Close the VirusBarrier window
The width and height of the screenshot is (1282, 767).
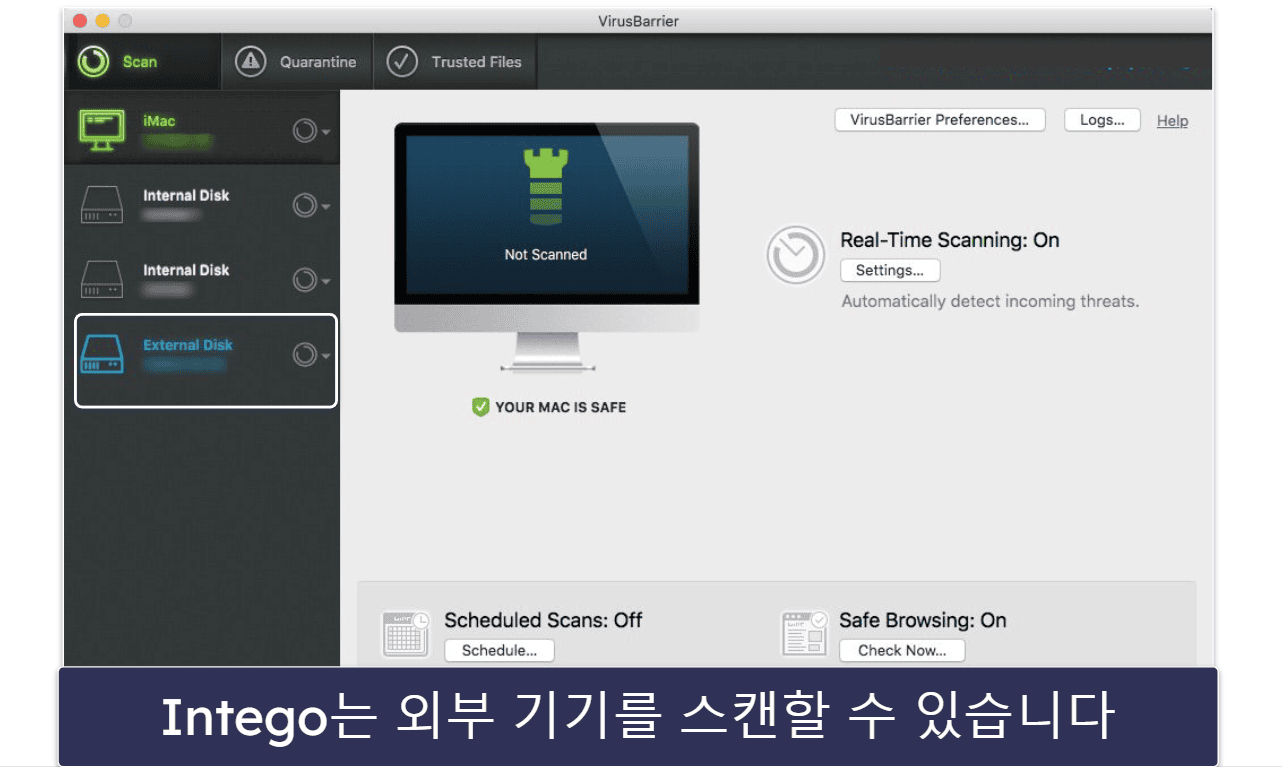(x=81, y=20)
